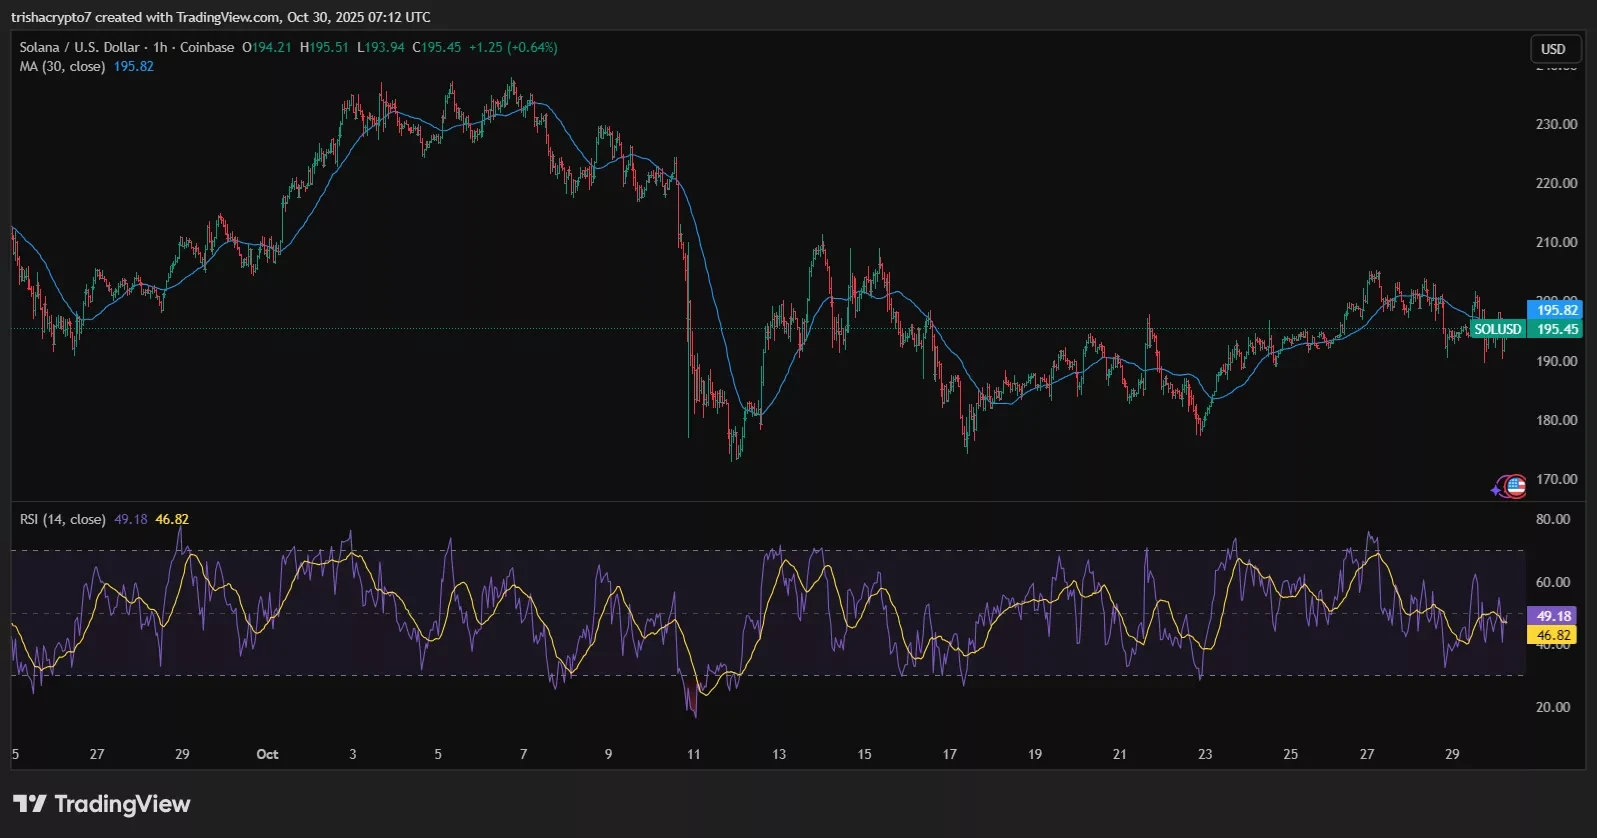Click the Coinbase exchange name in title
1597x838 pixels.
207,47
